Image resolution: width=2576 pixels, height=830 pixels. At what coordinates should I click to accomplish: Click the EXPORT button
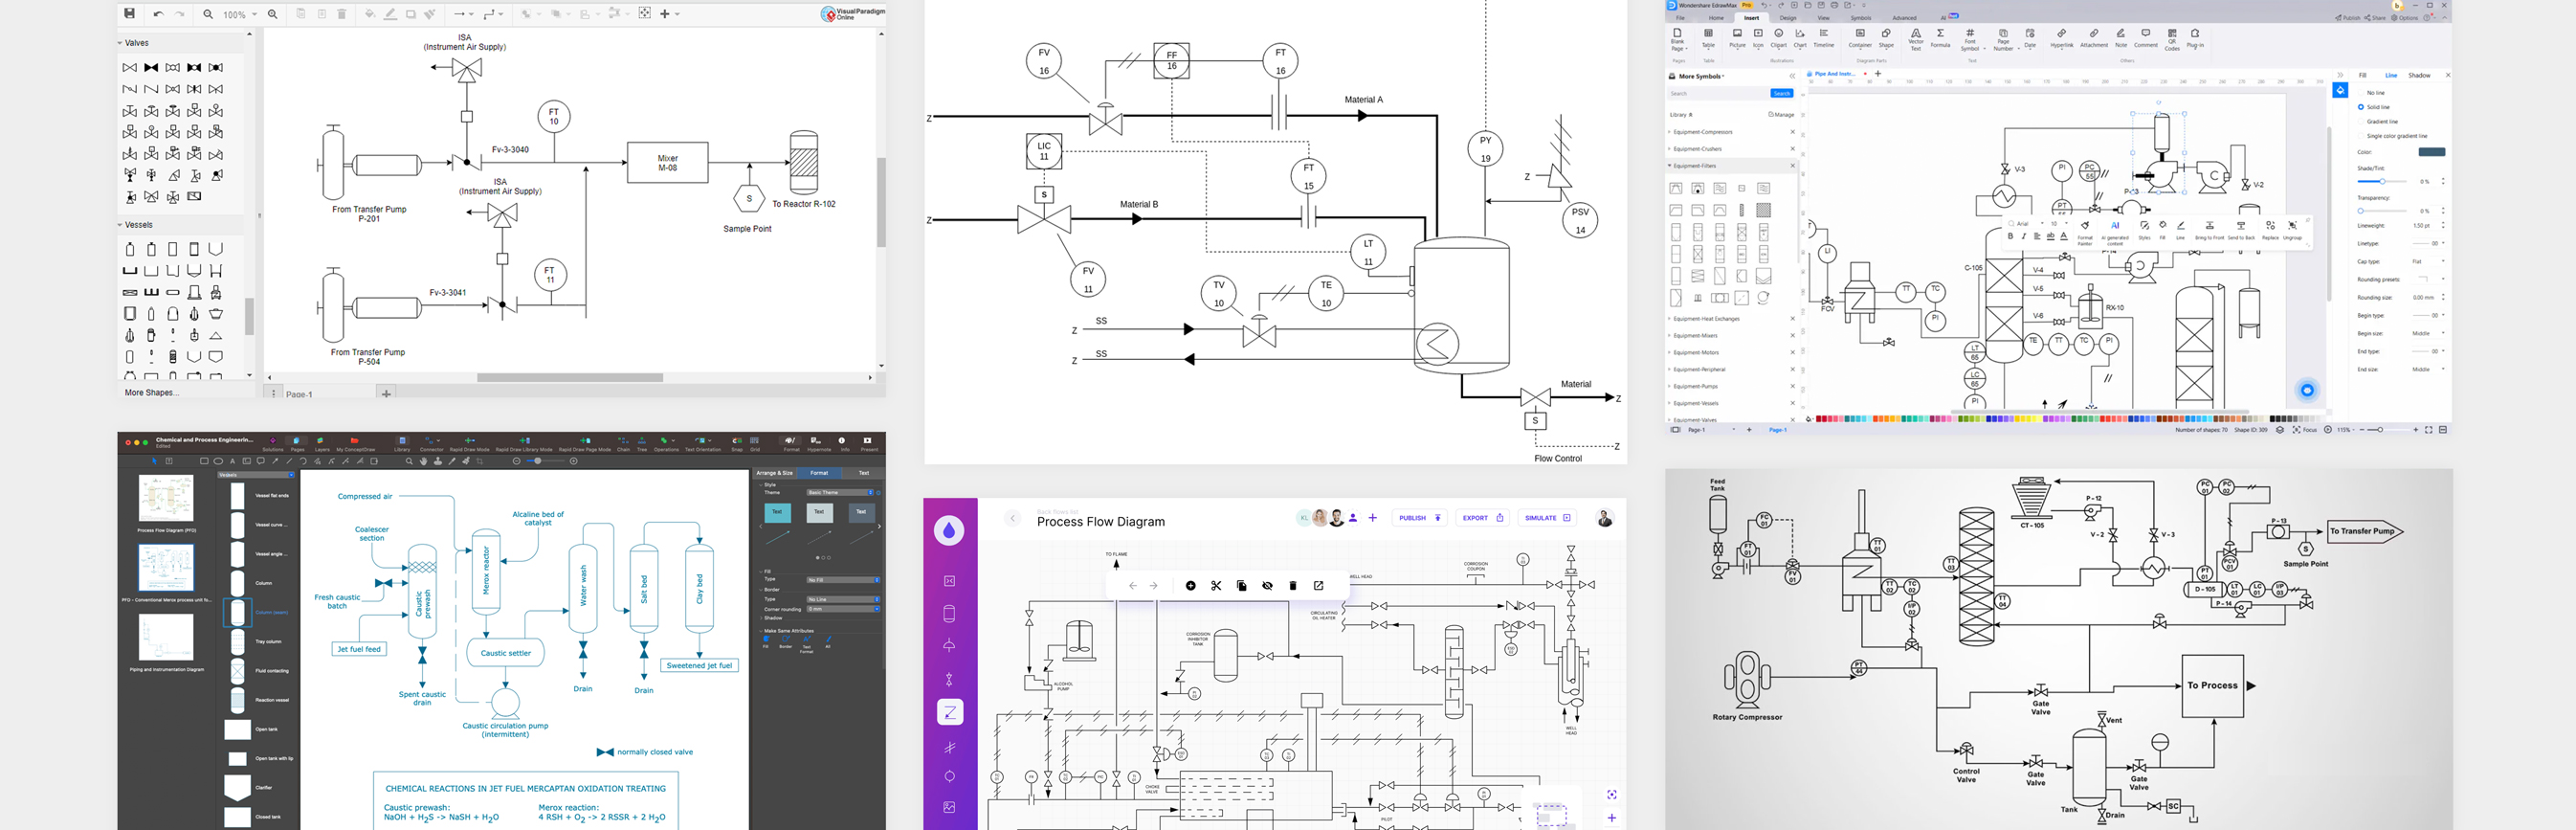pos(1482,518)
